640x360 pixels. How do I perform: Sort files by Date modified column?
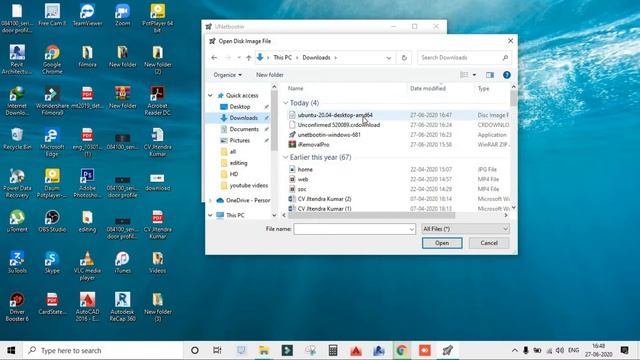pos(428,88)
